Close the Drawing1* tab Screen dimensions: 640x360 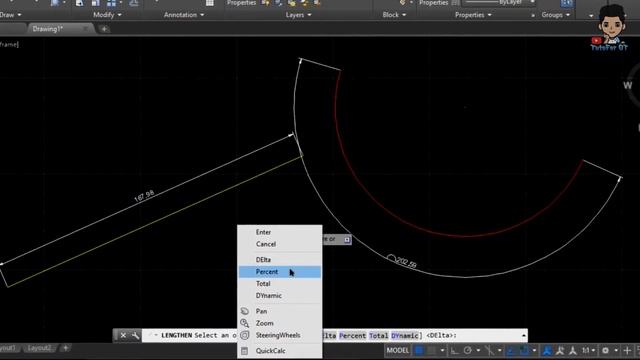(x=85, y=29)
